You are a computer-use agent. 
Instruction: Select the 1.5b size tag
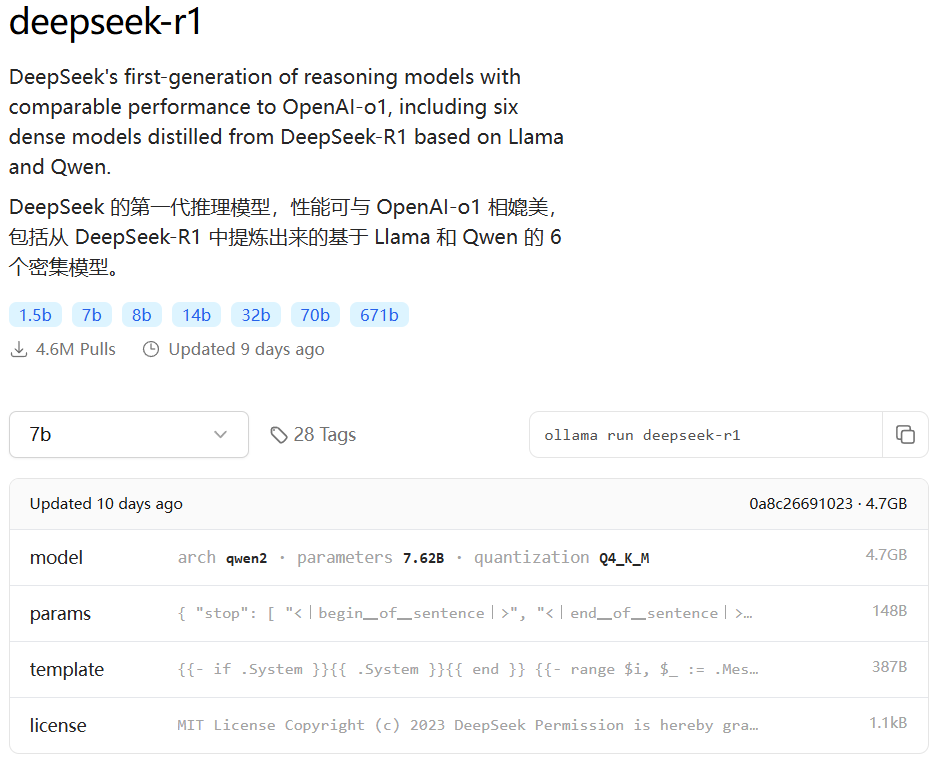[36, 315]
